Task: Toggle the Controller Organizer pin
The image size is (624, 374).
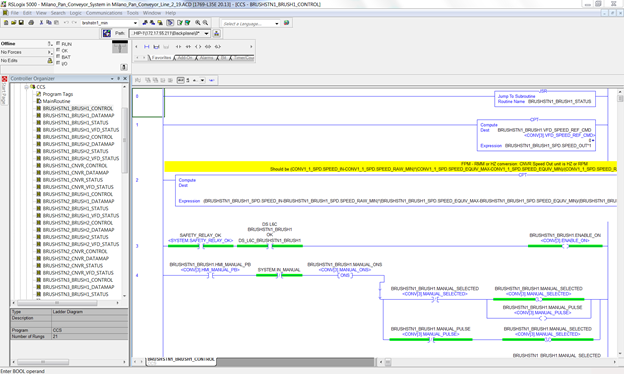Action: click(x=119, y=79)
